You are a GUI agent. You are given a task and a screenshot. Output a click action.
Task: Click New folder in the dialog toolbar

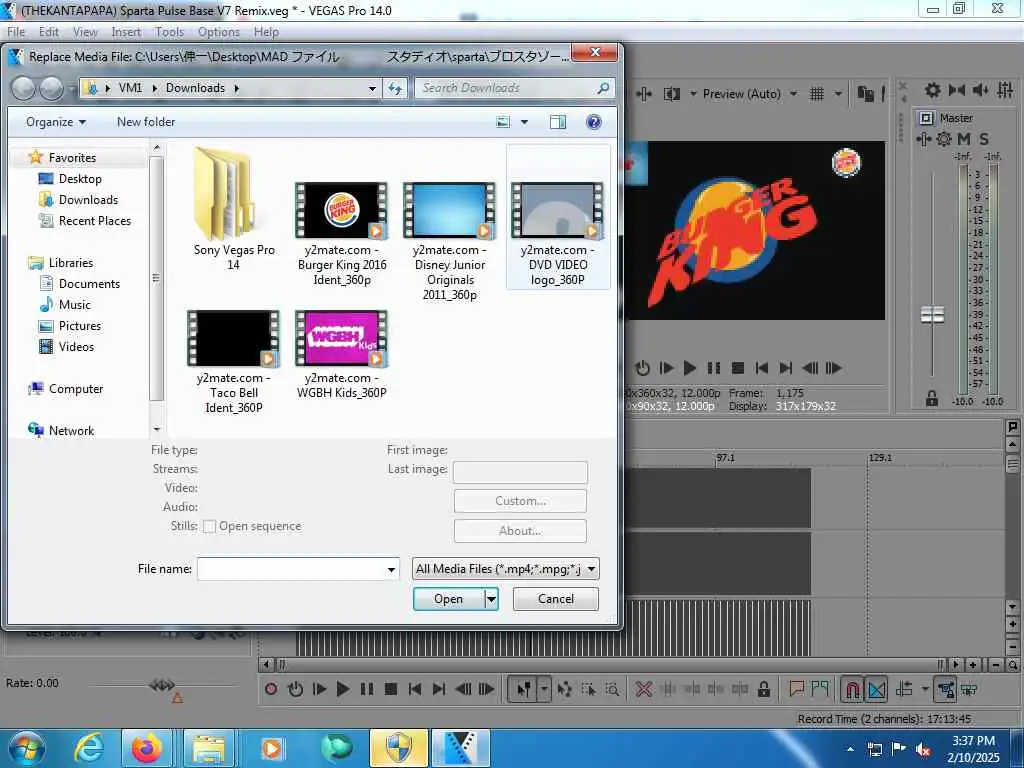146,122
